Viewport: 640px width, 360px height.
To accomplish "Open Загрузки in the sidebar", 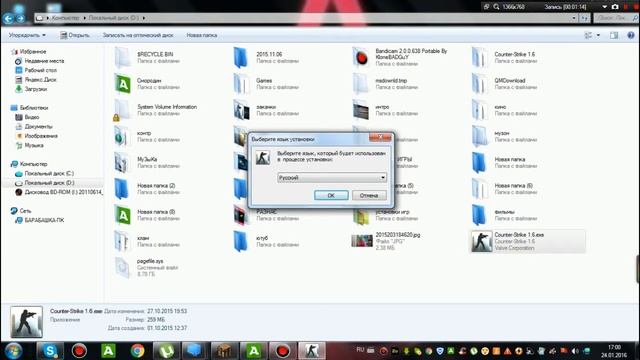I will pyautogui.click(x=36, y=89).
